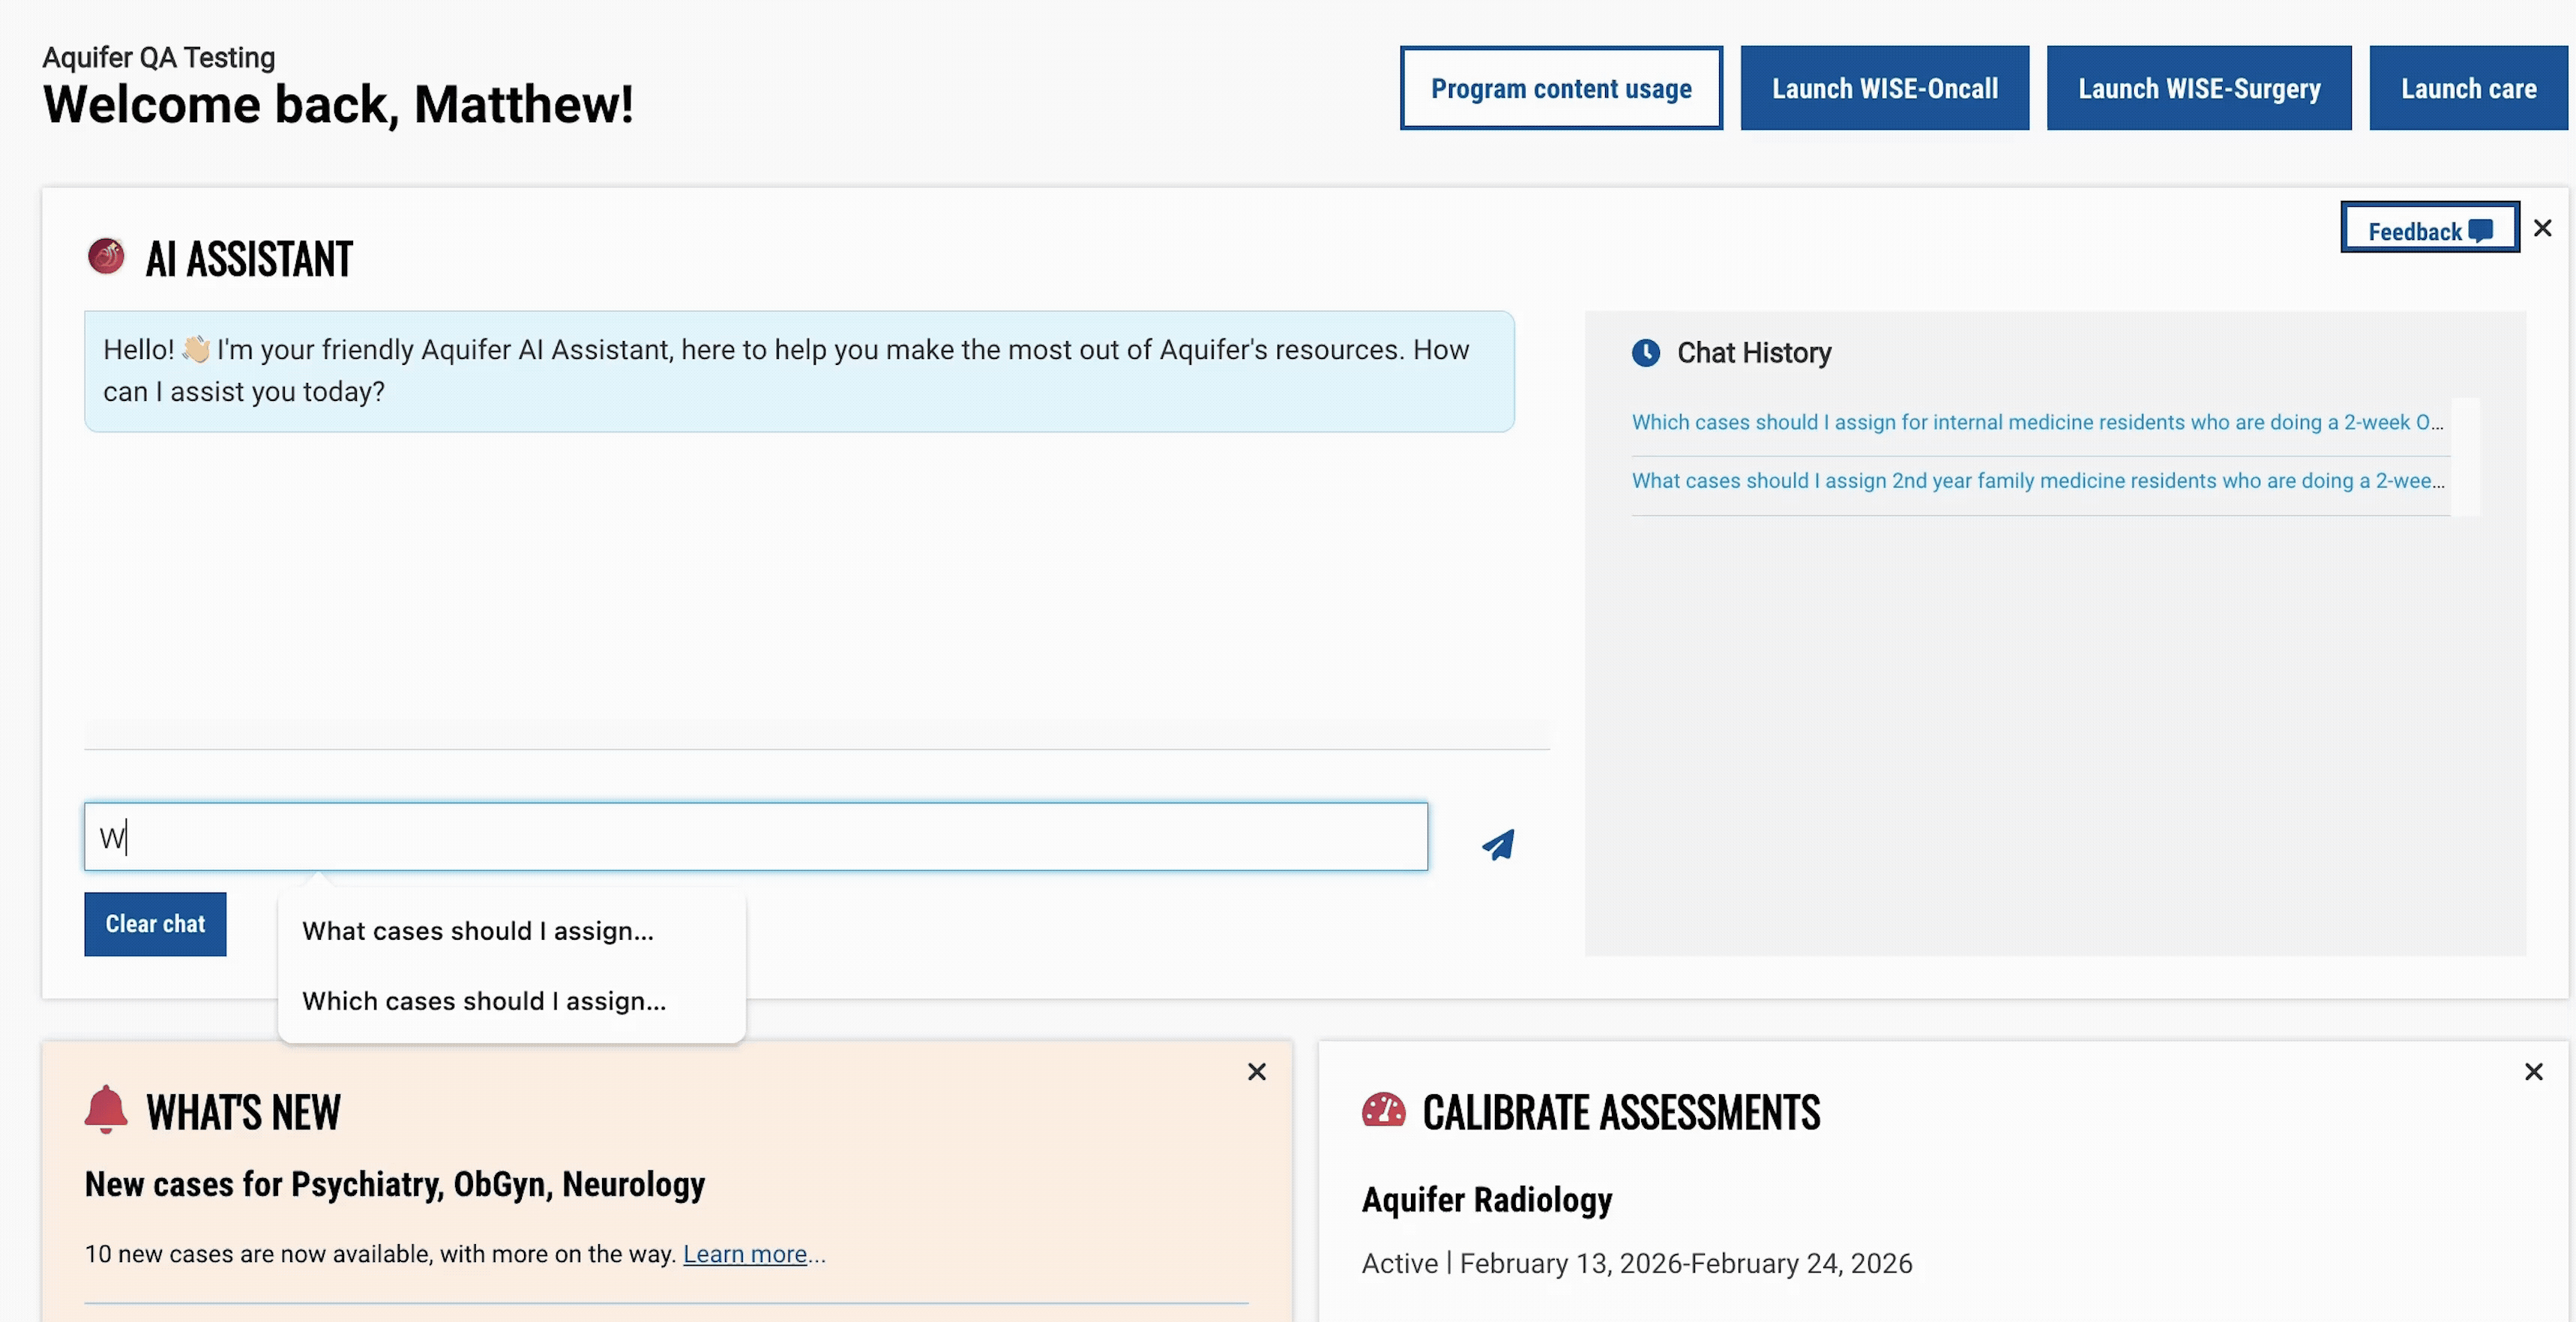Choose 'What cases should I assign...' suggestion

pos(478,931)
